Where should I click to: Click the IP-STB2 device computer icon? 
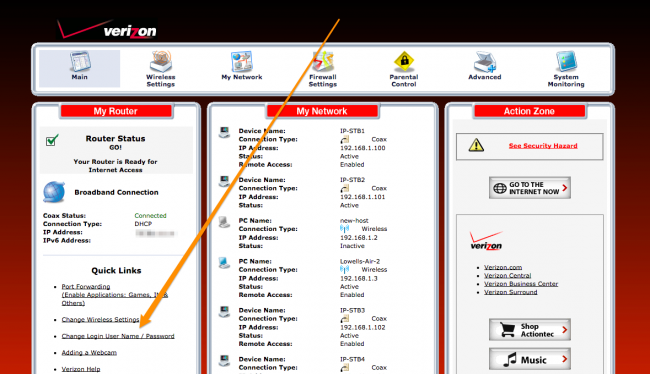(x=224, y=182)
